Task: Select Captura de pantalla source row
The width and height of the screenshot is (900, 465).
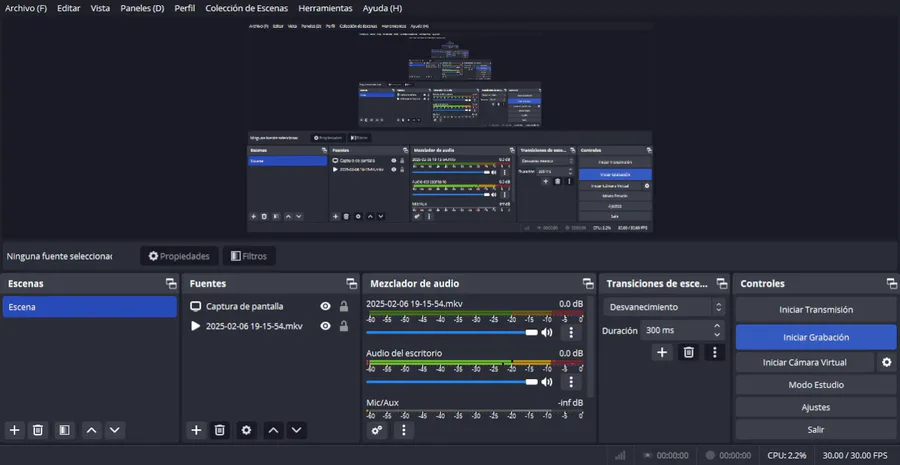Action: point(269,307)
